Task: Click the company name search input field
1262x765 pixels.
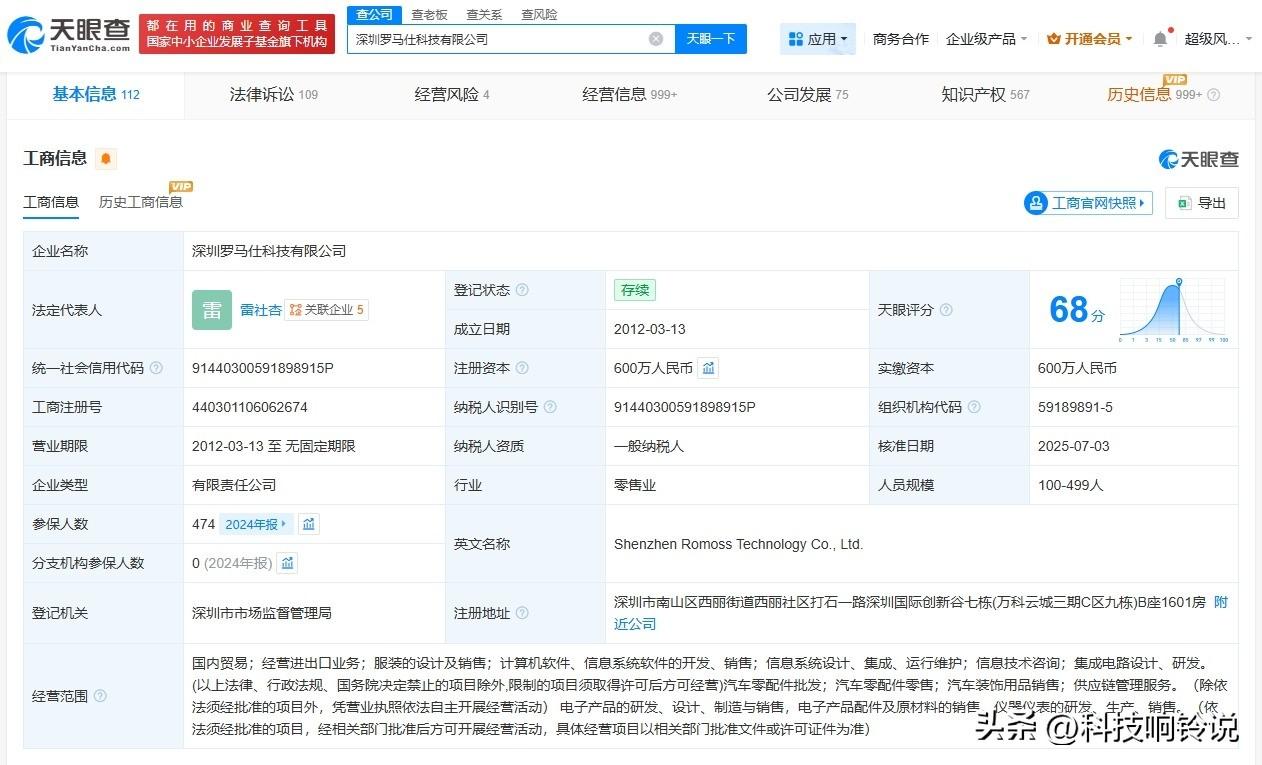Action: click(x=500, y=39)
